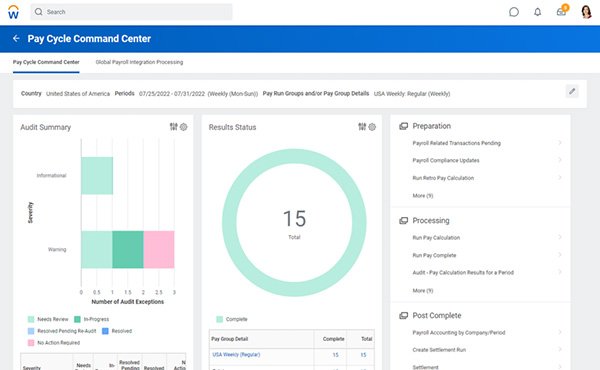Screen dimensions: 600x370
Task: Click the 'Audit Summary' panel title
Action: coord(46,127)
